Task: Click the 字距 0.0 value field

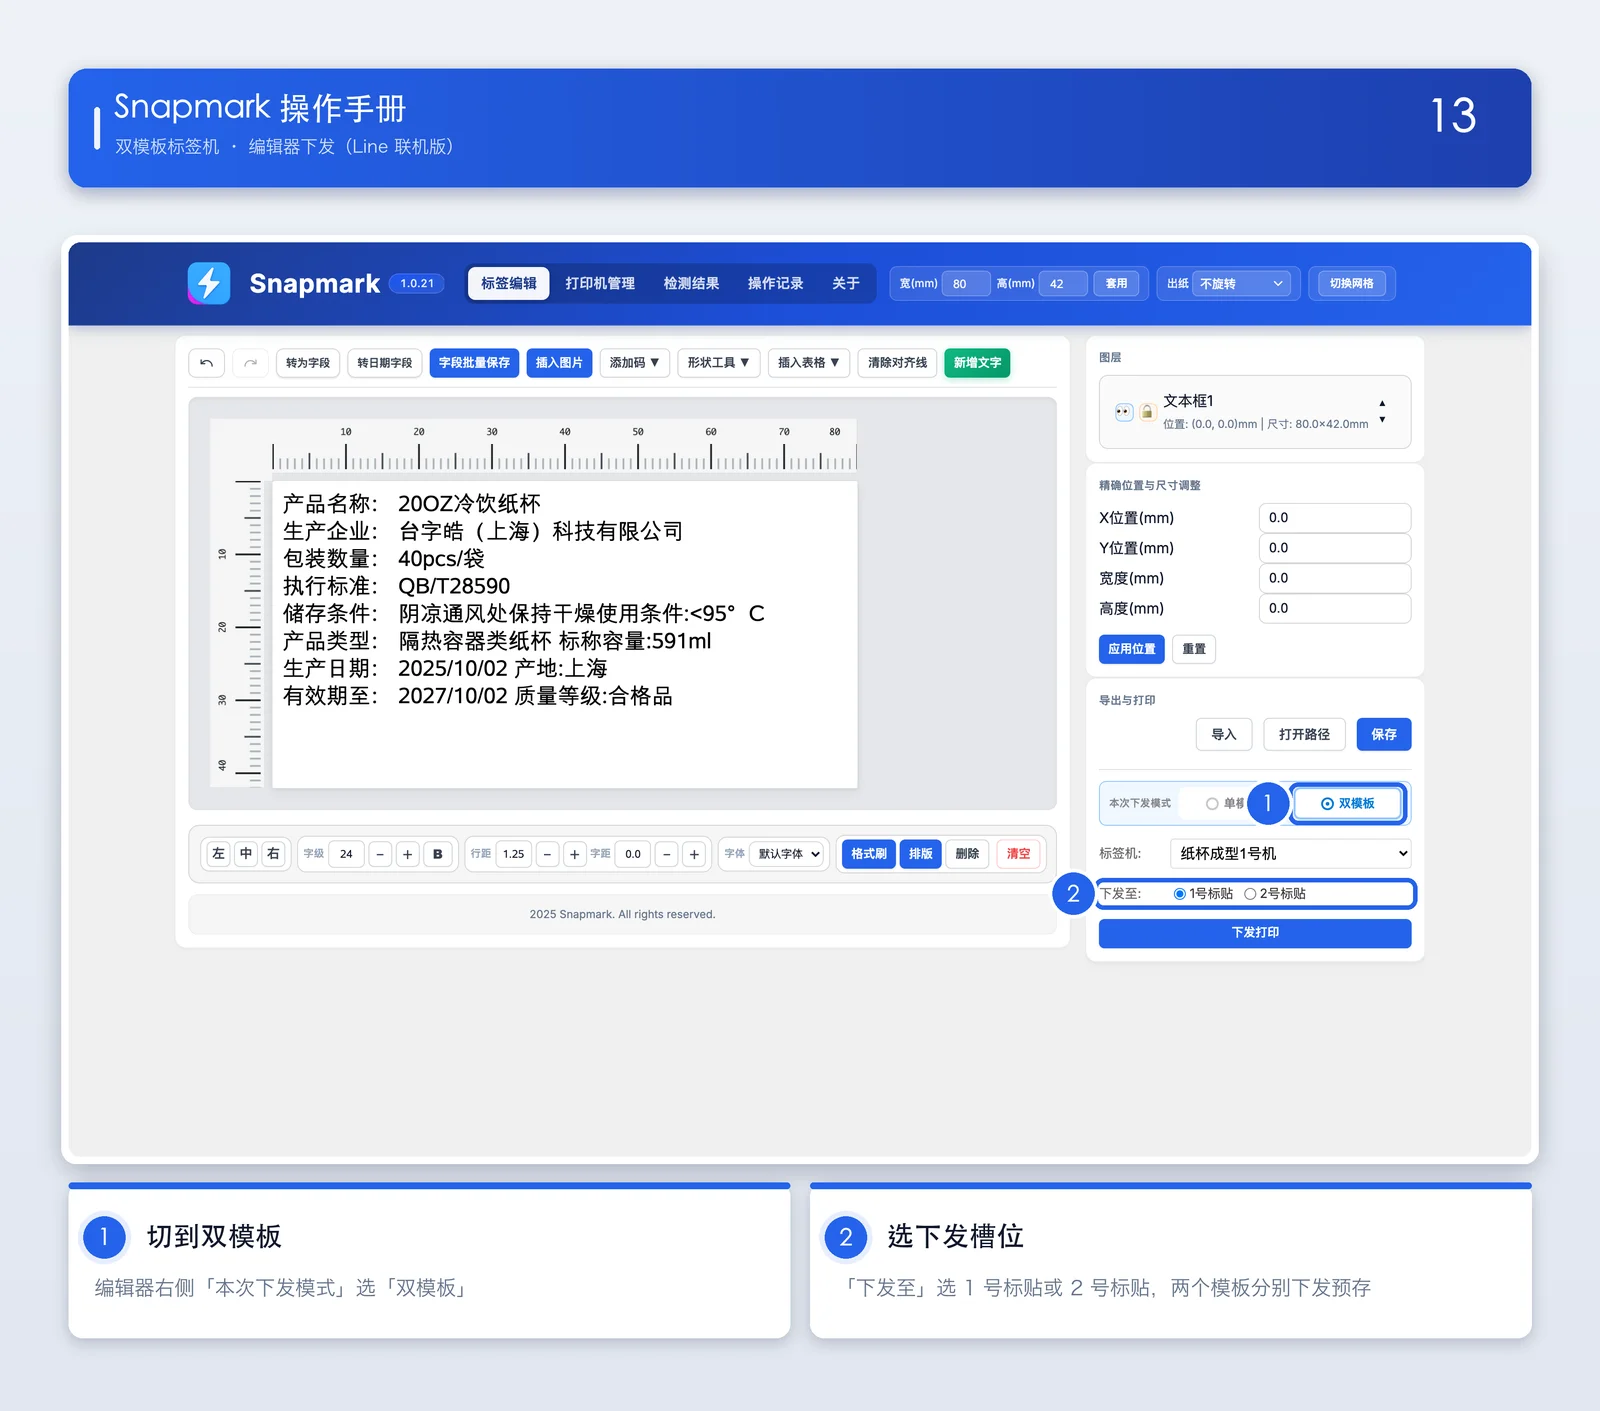Action: pos(633,854)
